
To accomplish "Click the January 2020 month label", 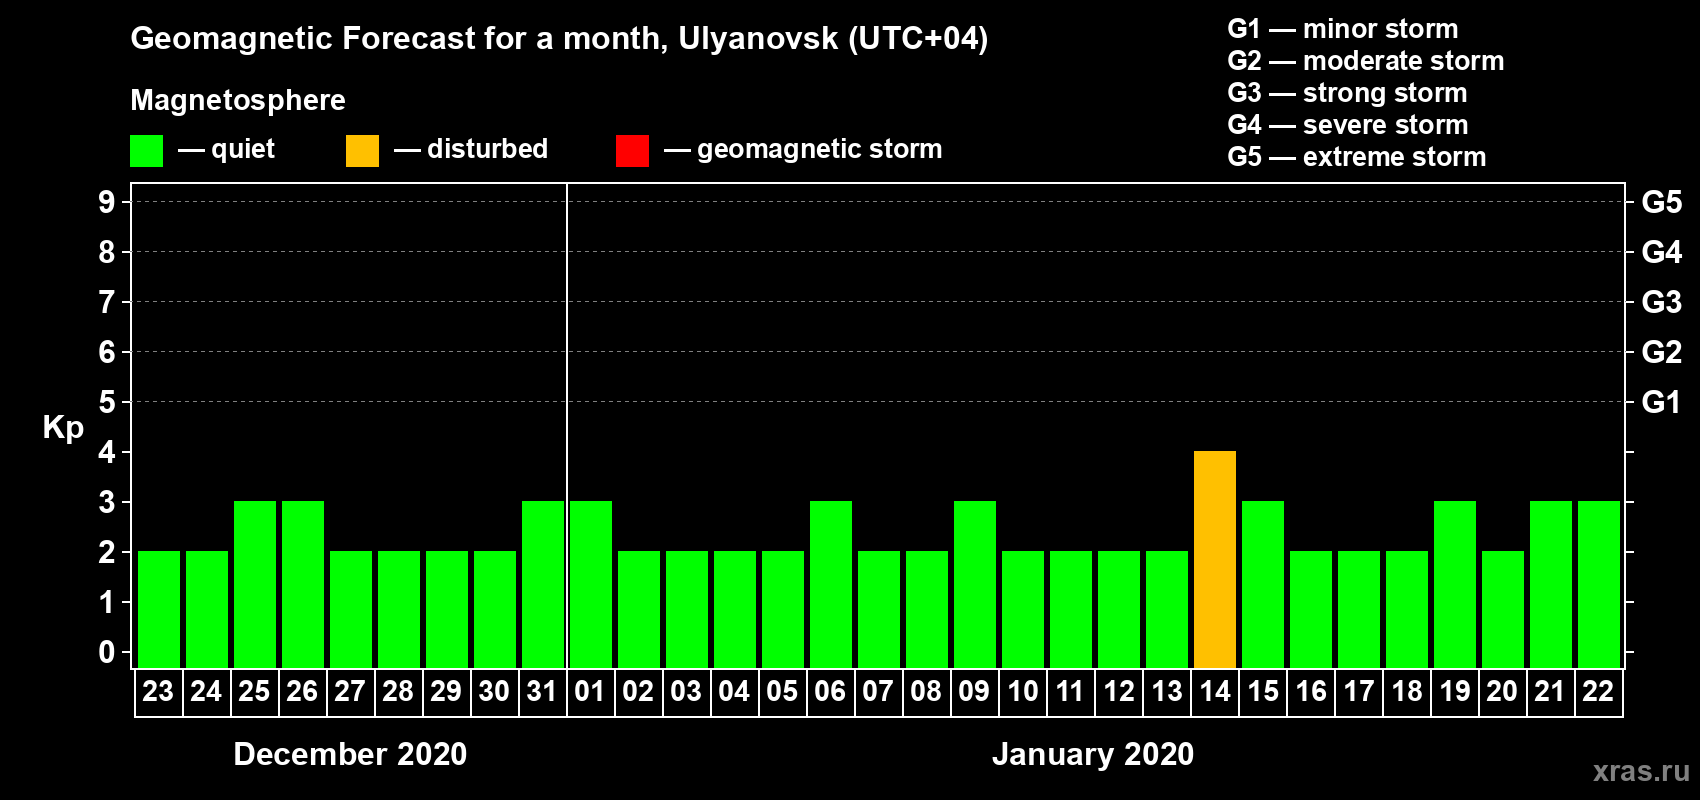I will pos(1093,754).
